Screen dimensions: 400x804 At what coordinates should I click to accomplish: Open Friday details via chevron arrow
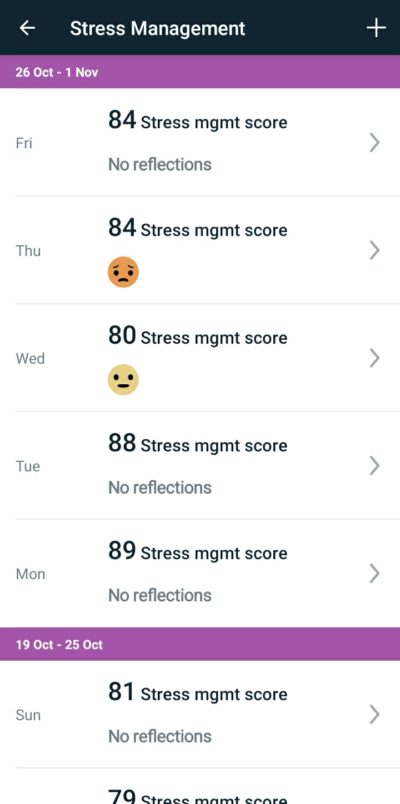(374, 143)
